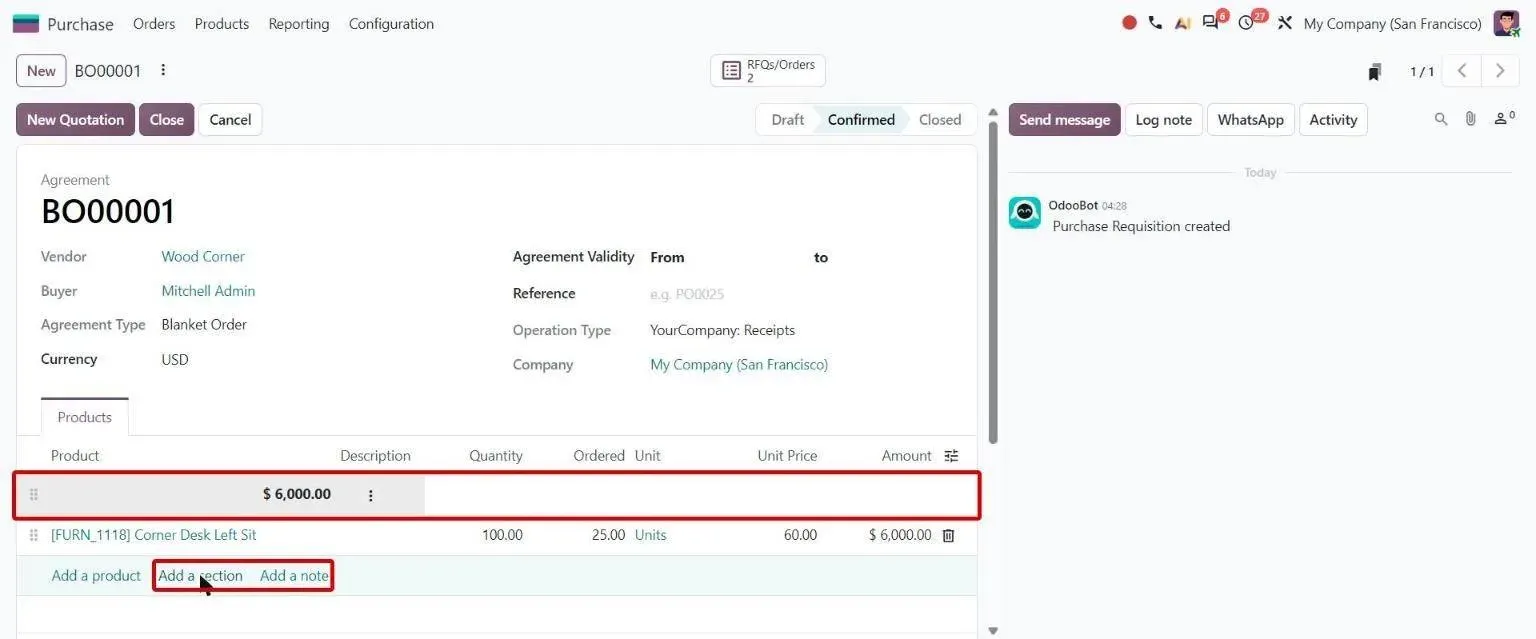Go to the next record arrow
The image size is (1536, 639).
[x=1500, y=71]
